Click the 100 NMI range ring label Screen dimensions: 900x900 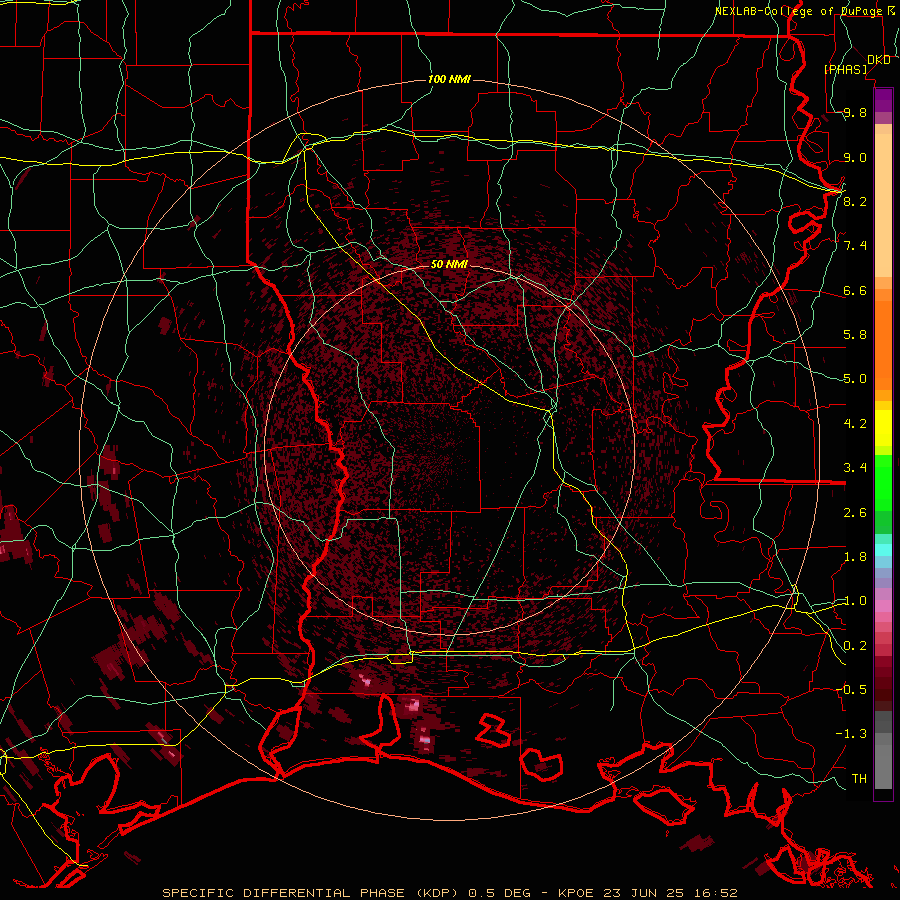(x=449, y=79)
